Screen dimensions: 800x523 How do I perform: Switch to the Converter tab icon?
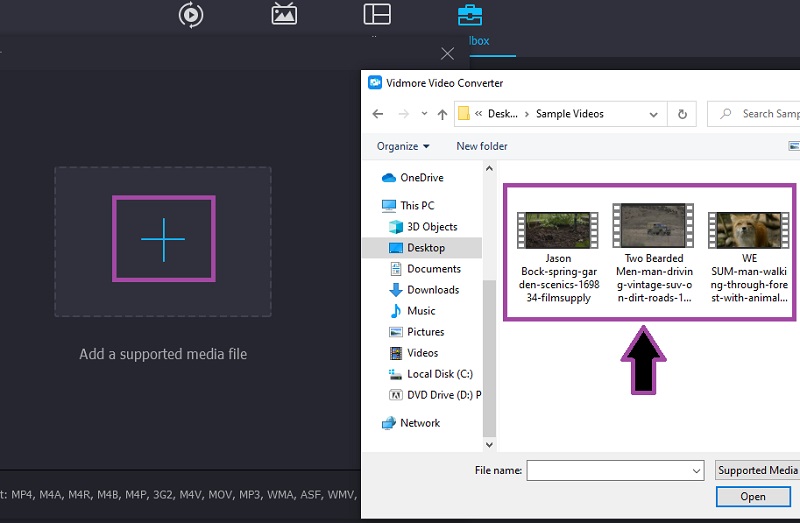190,15
